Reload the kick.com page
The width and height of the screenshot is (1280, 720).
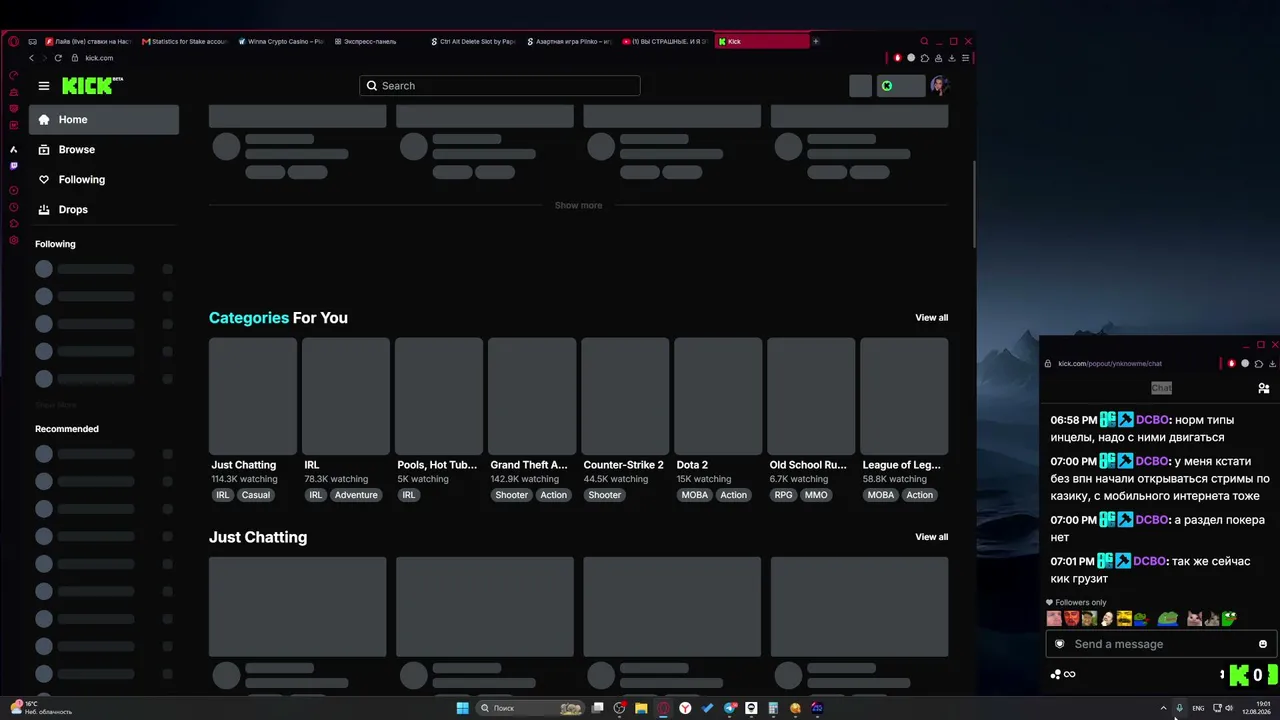(x=58, y=58)
